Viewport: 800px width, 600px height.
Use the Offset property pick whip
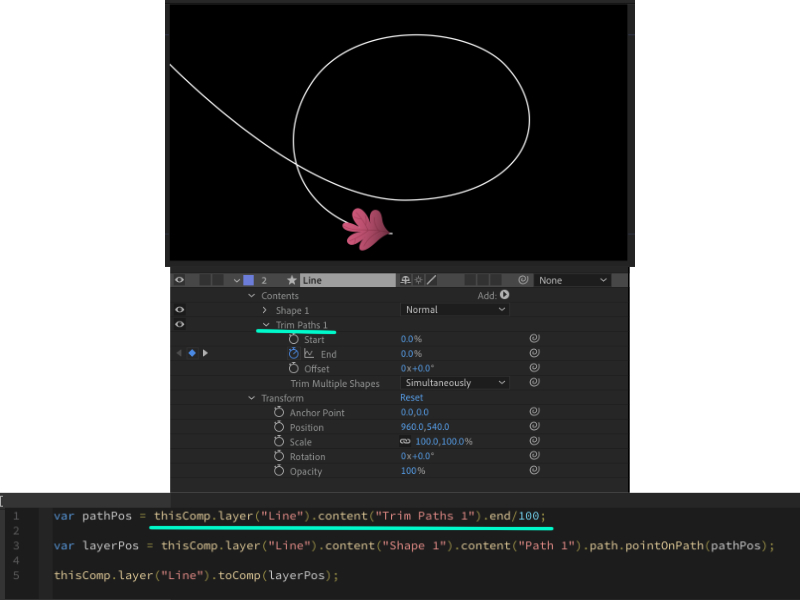tap(534, 368)
